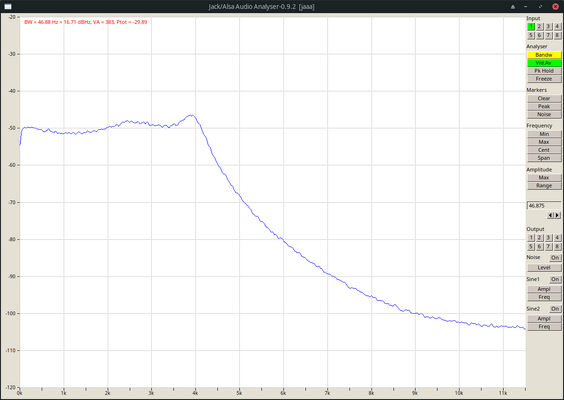
Task: Enable the Pk Hold analyser mode
Action: [544, 71]
